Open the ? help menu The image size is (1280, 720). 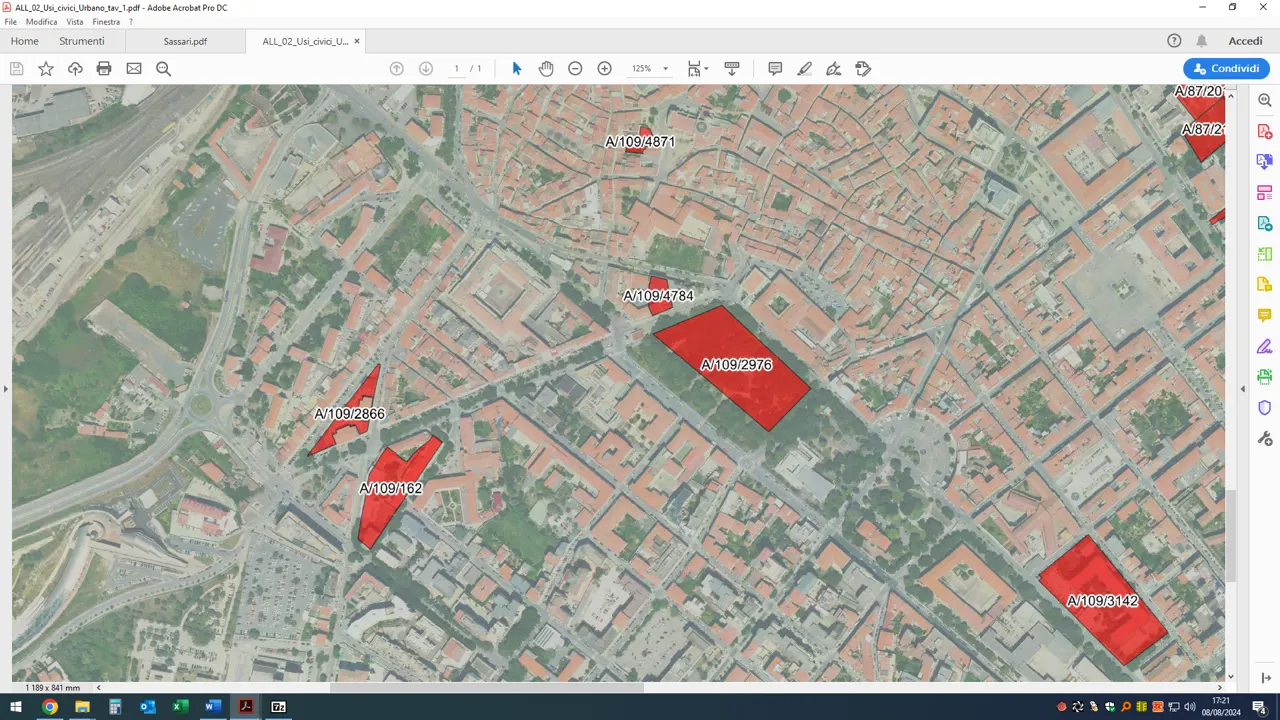(x=131, y=22)
